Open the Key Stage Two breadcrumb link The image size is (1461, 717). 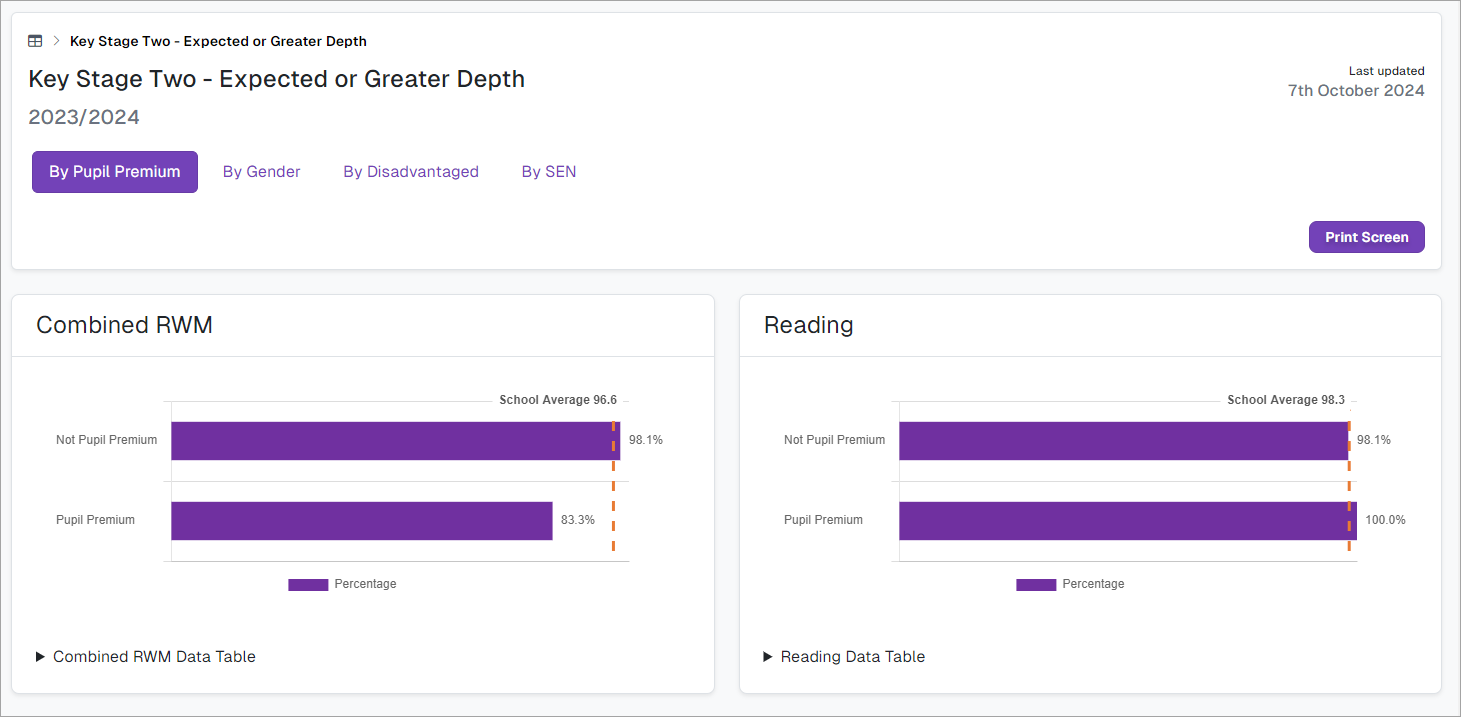tap(218, 41)
